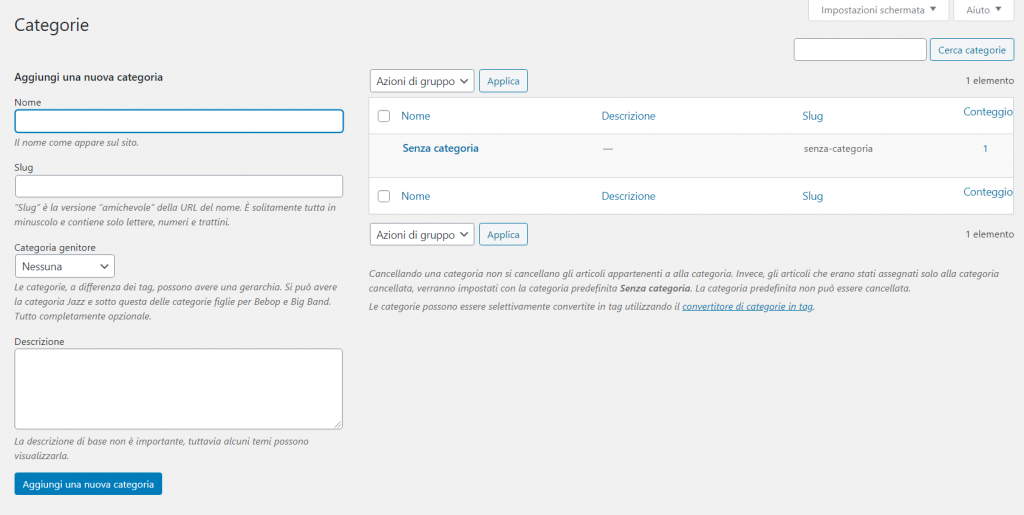Click into the Slug text field
Screen dimensions: 1024x515
pyautogui.click(x=179, y=186)
